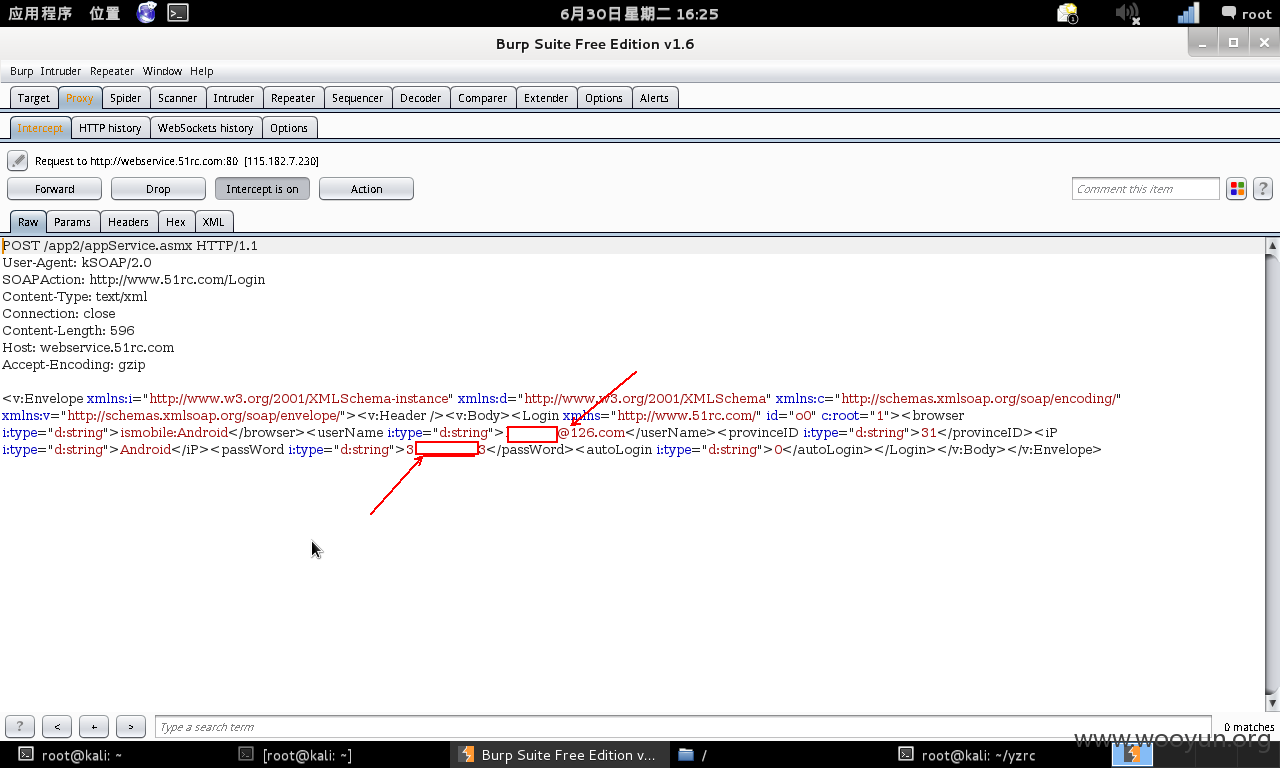The height and width of the screenshot is (768, 1280).
Task: Switch to the Decoder tab
Action: tap(421, 98)
